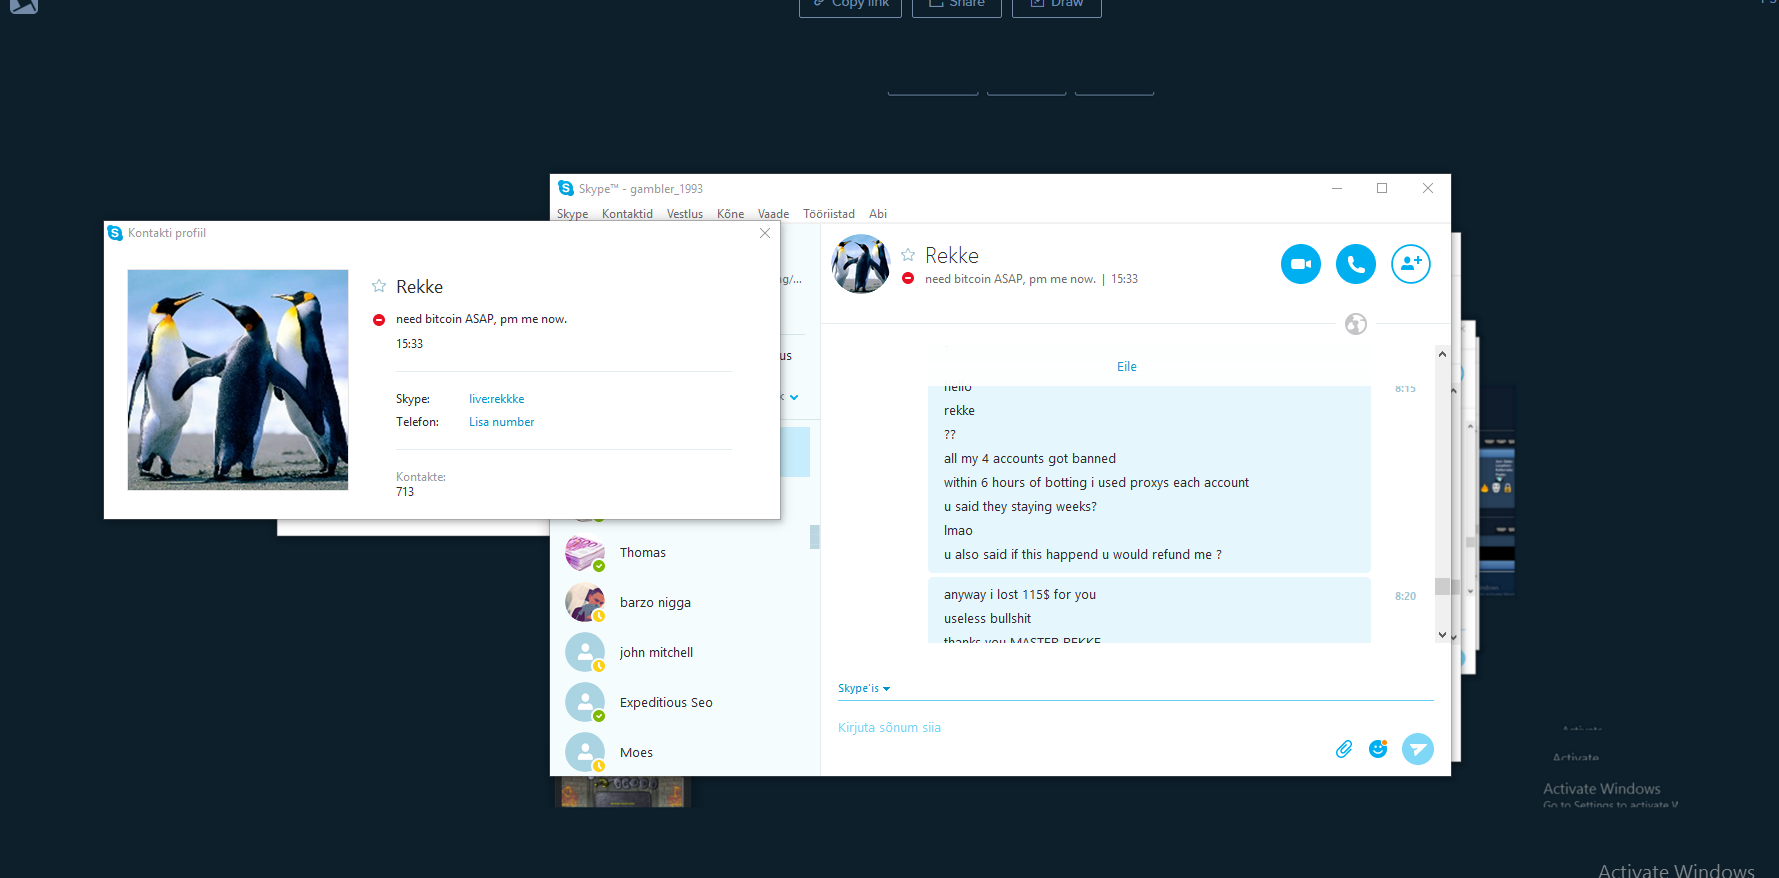Open the Kontaktid menu
This screenshot has height=878, width=1779.
627,214
